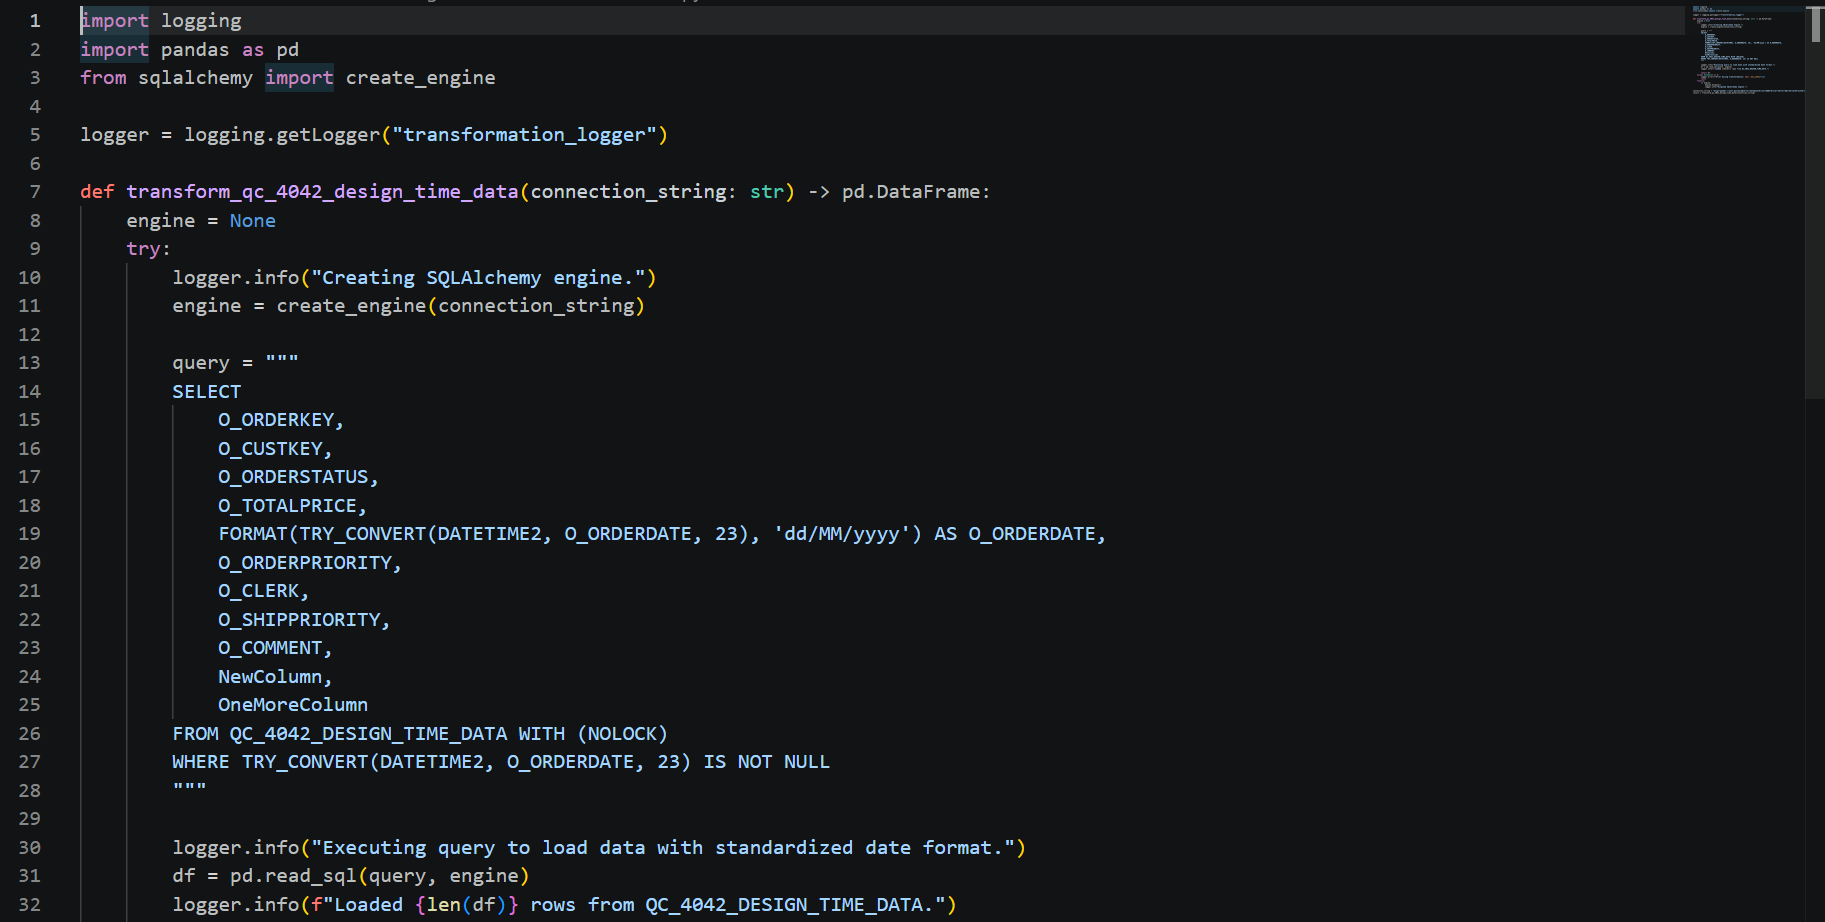
Task: Click "query =" assignment on line 13
Action: click(x=213, y=362)
